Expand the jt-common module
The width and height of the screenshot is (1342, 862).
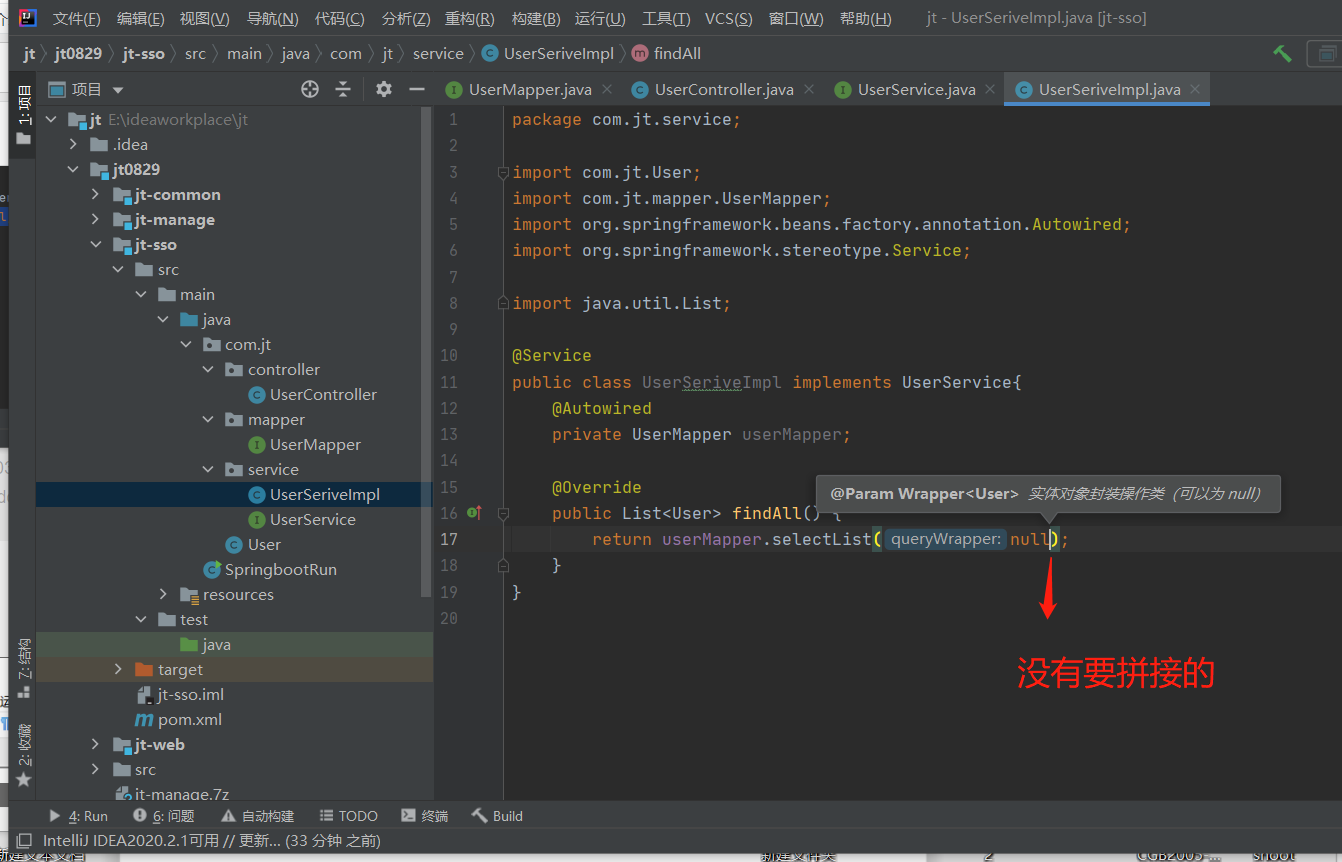tap(95, 195)
